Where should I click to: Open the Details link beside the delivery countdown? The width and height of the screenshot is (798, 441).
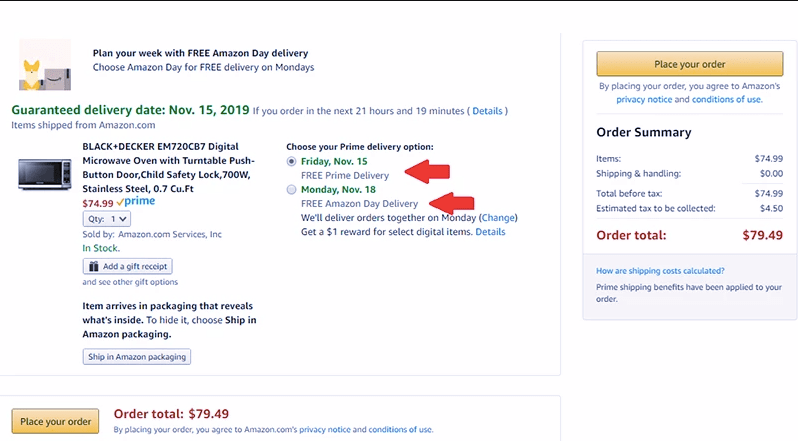[x=487, y=110]
